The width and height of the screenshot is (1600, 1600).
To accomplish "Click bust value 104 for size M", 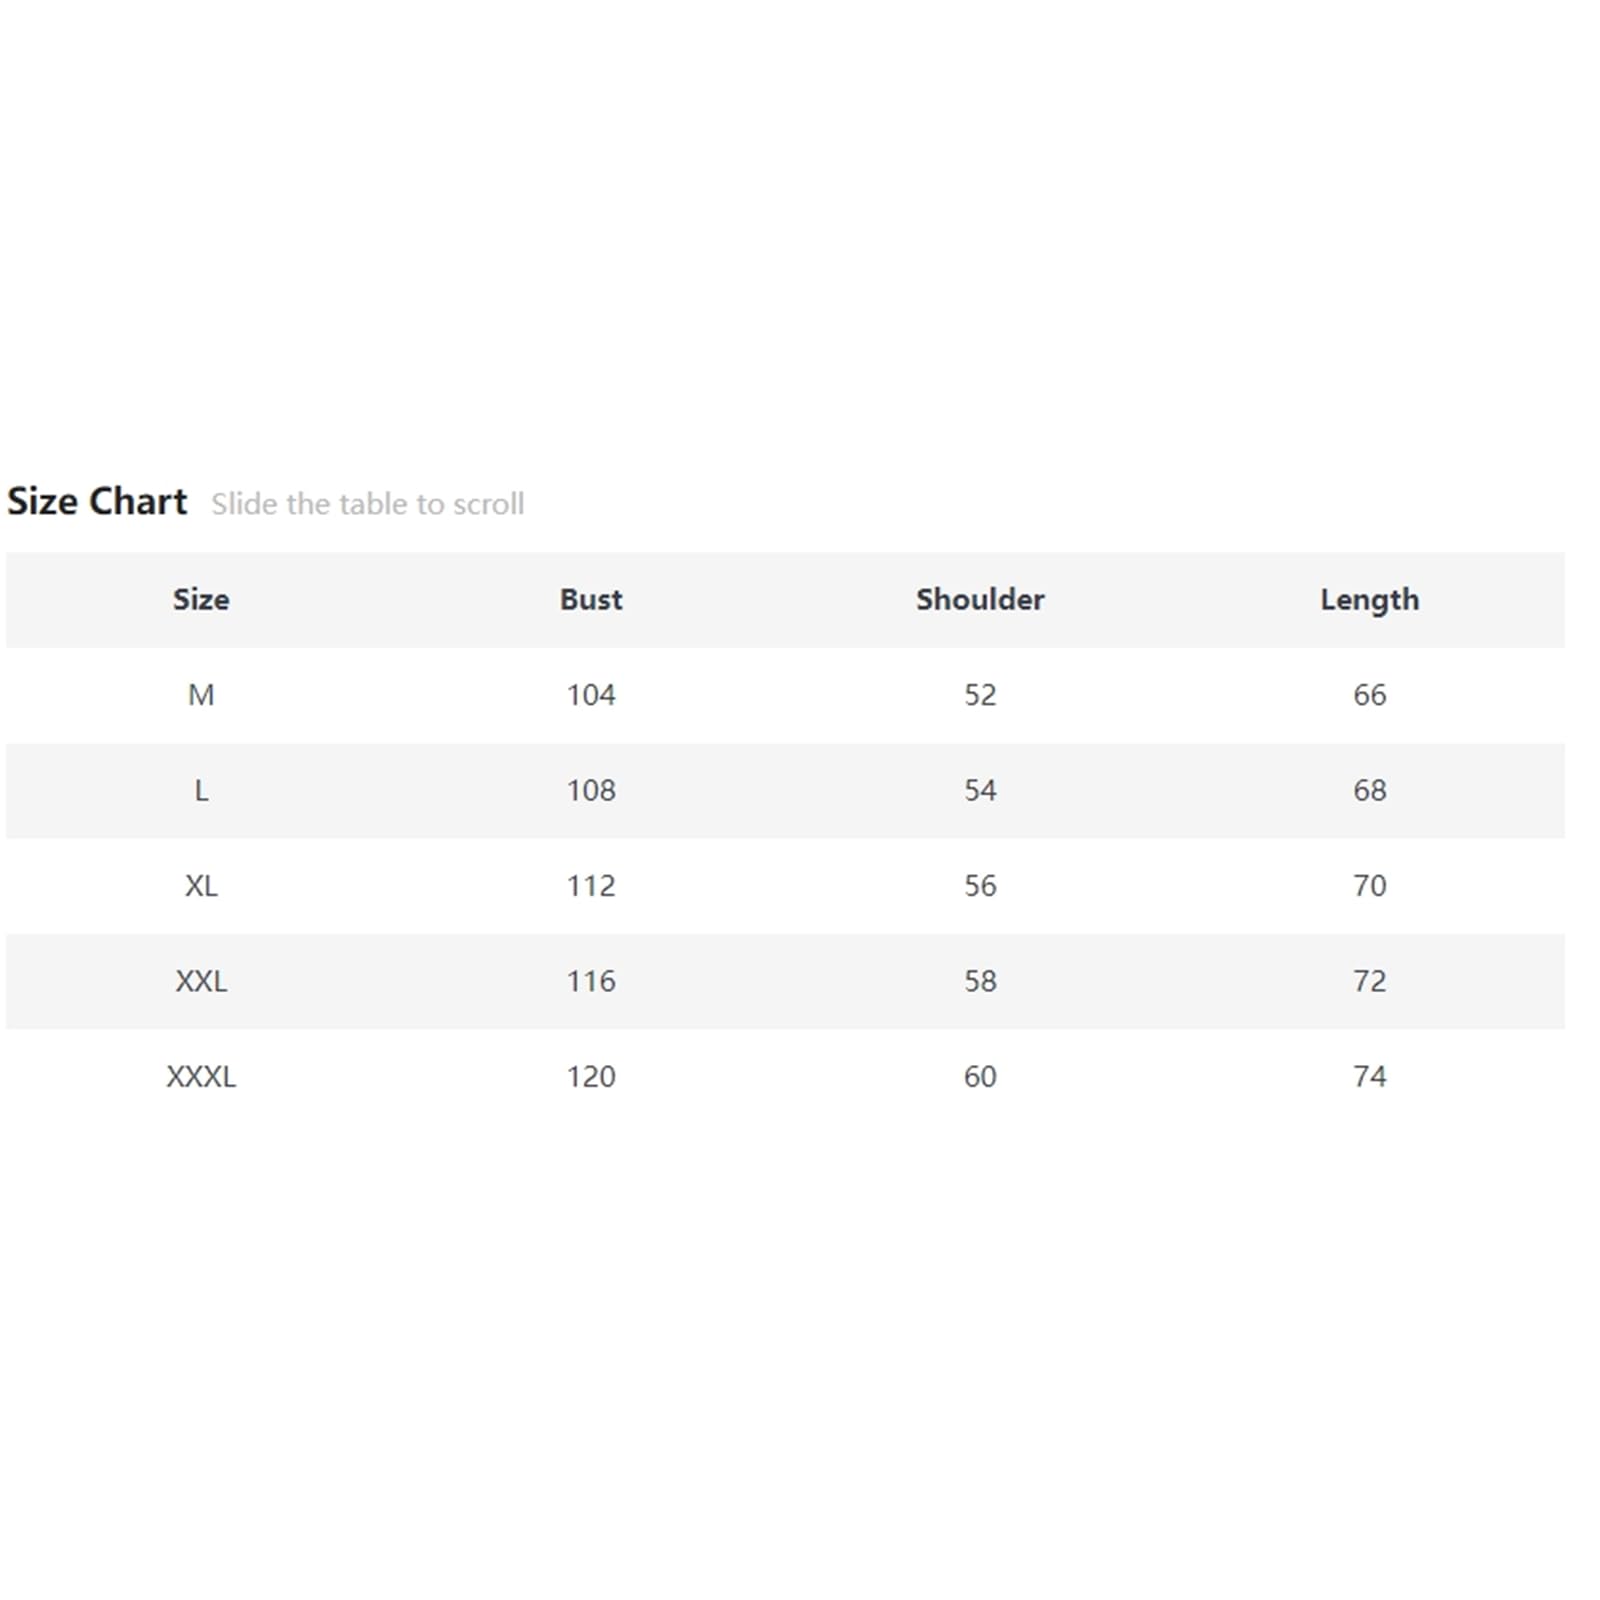I will pyautogui.click(x=591, y=695).
